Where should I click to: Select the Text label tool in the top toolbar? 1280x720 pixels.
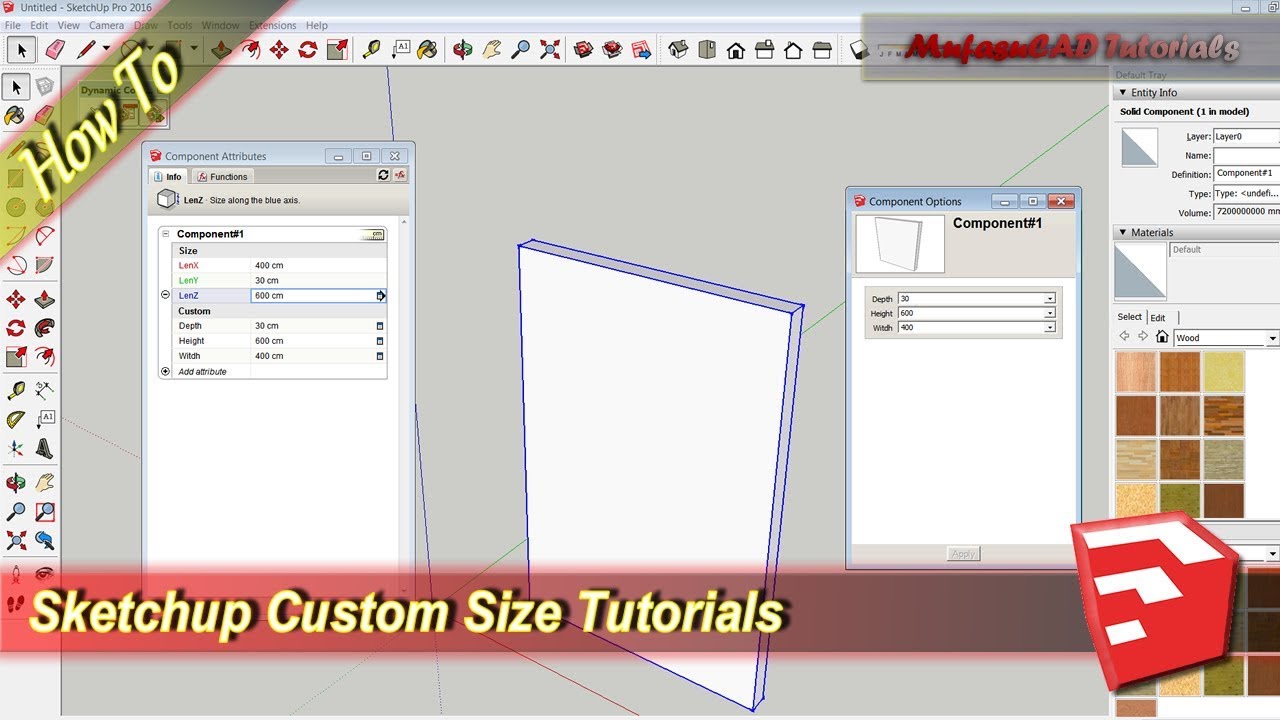pos(400,49)
